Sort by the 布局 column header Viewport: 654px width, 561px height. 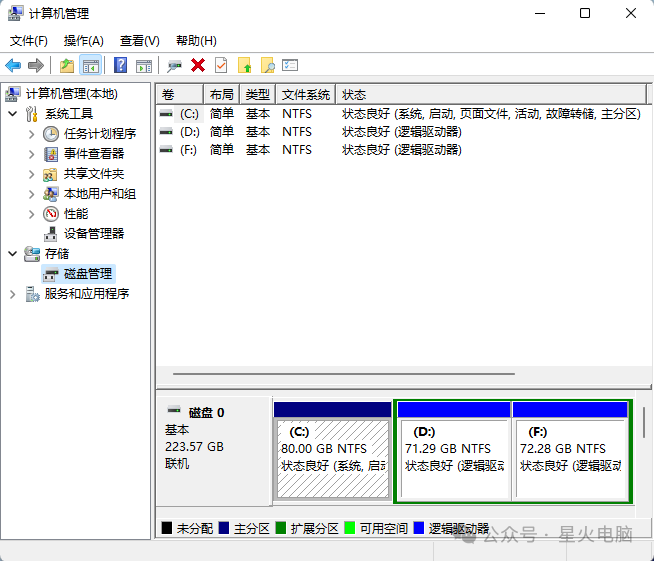coord(221,95)
